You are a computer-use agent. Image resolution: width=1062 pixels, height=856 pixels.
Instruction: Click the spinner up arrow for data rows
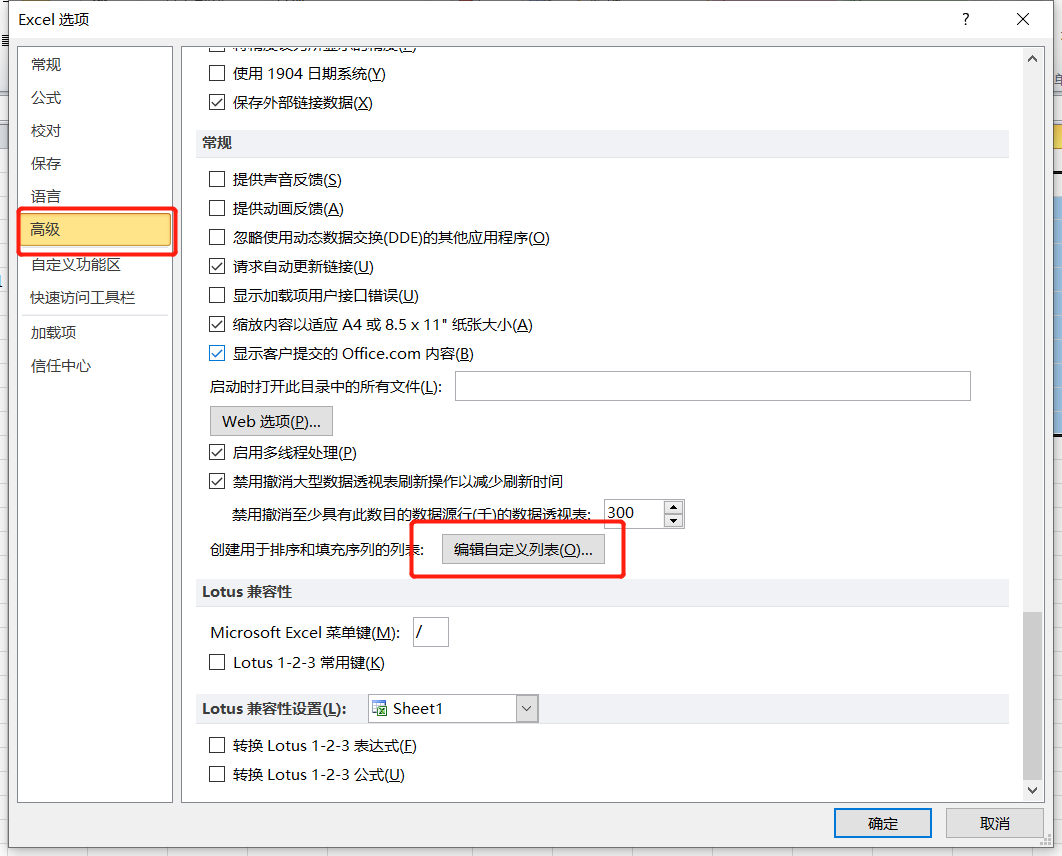pyautogui.click(x=673, y=507)
